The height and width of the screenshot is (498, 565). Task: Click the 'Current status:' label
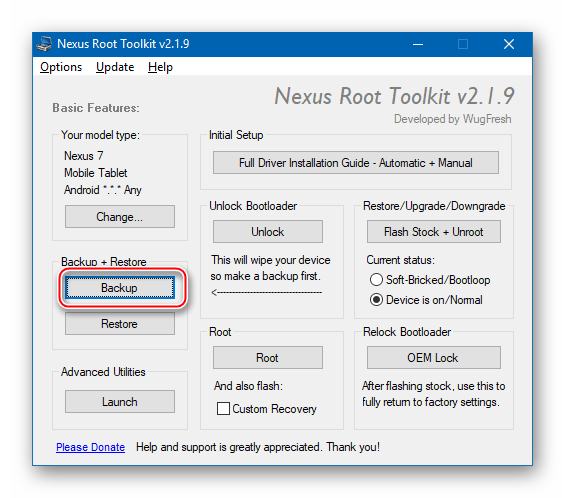401,260
